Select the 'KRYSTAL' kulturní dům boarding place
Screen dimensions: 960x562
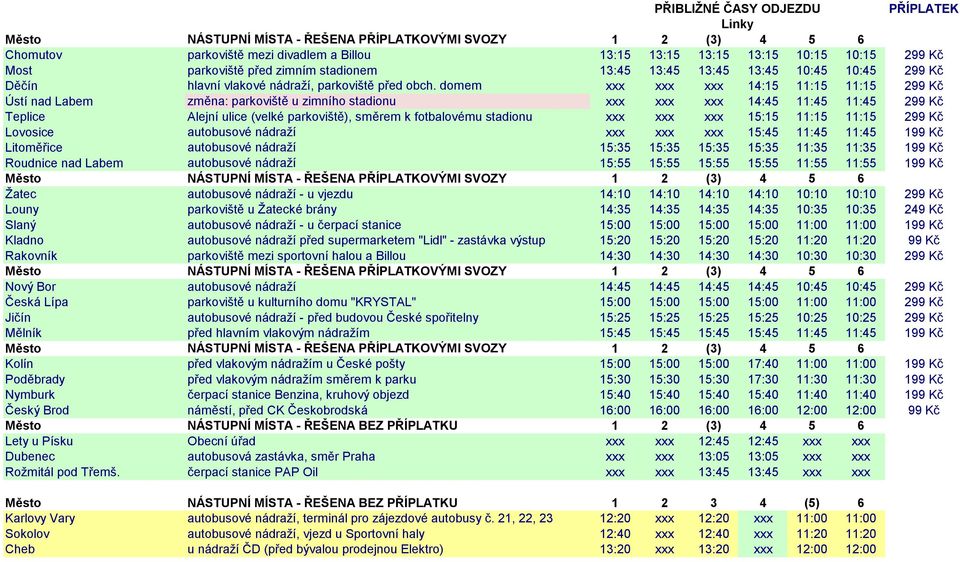tap(301, 302)
